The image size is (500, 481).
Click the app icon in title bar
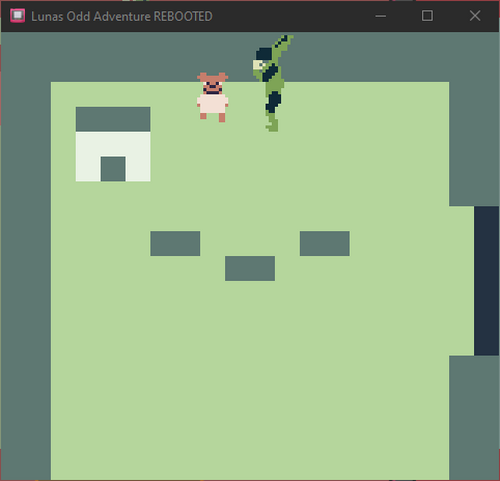point(18,16)
